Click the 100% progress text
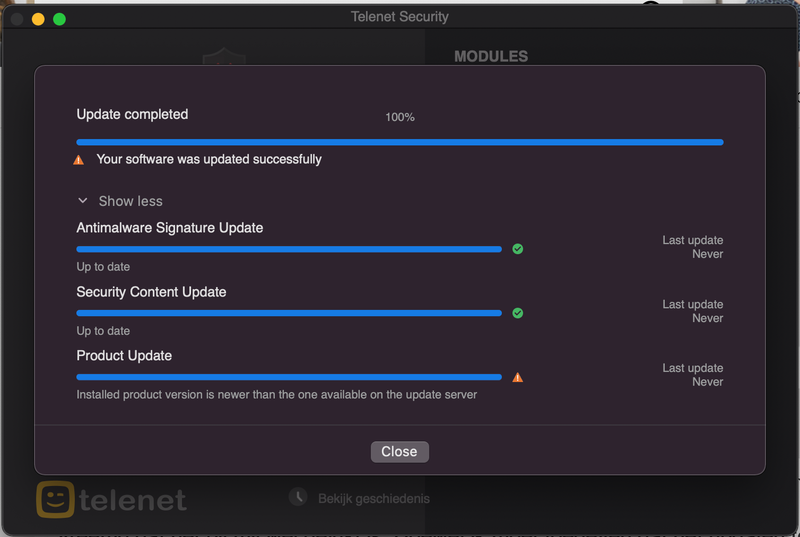 pos(400,117)
